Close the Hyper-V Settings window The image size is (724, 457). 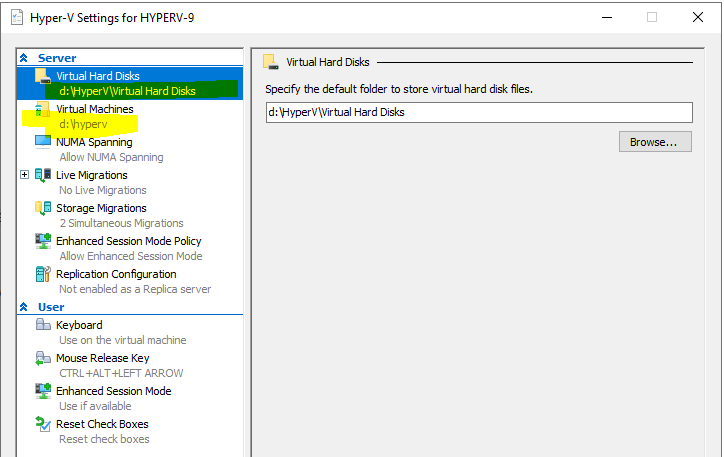(698, 18)
